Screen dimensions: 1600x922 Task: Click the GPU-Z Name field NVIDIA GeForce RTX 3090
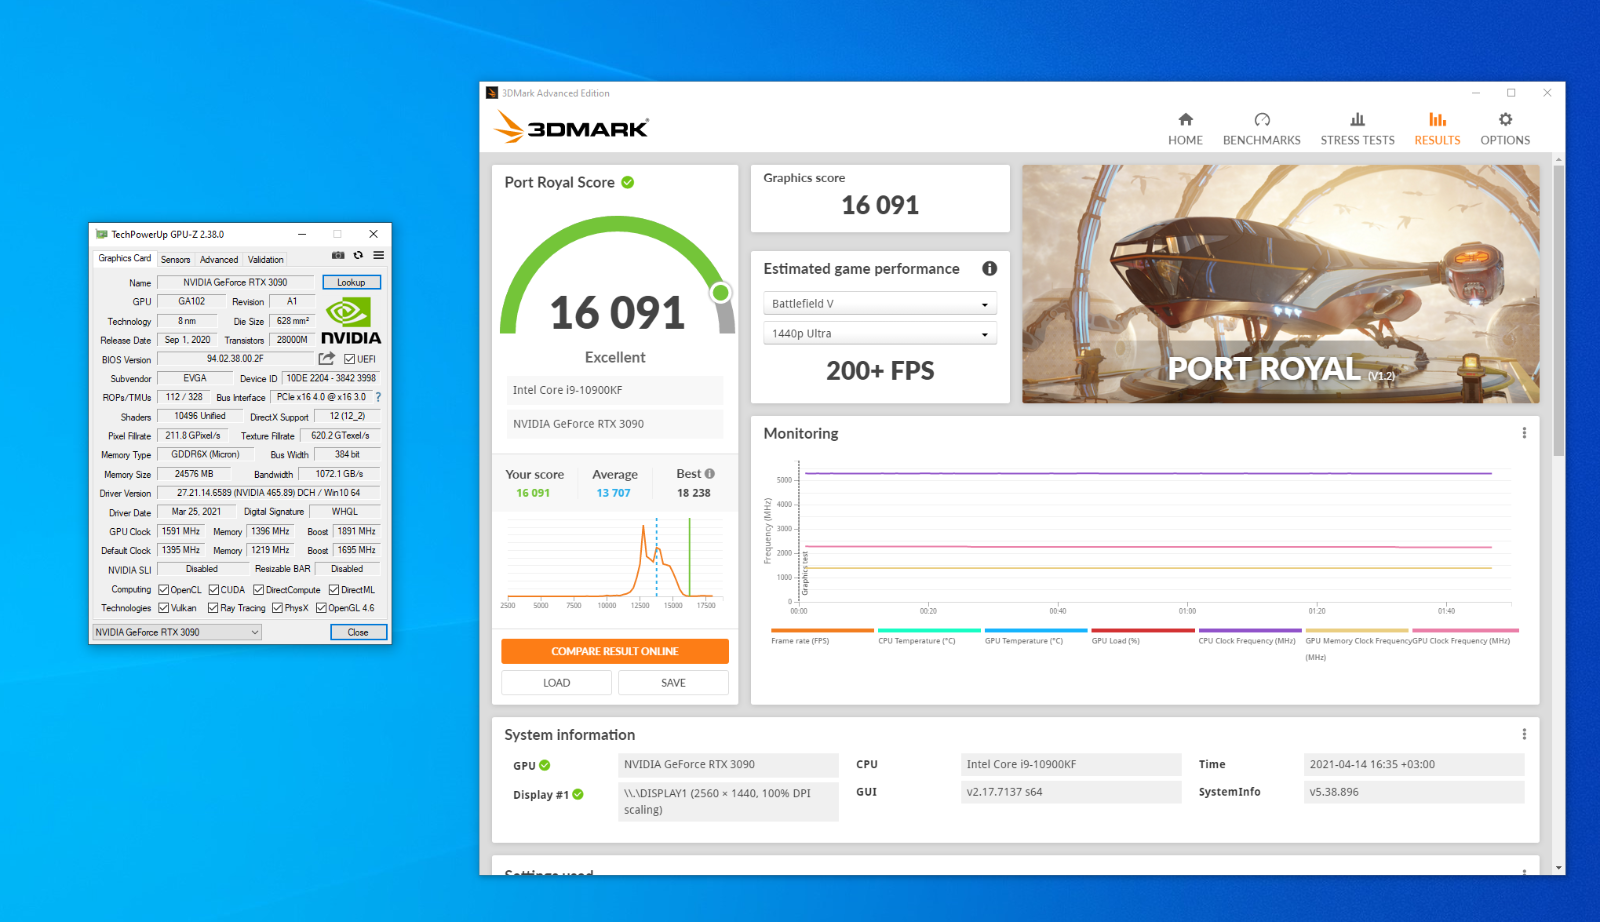tap(236, 282)
